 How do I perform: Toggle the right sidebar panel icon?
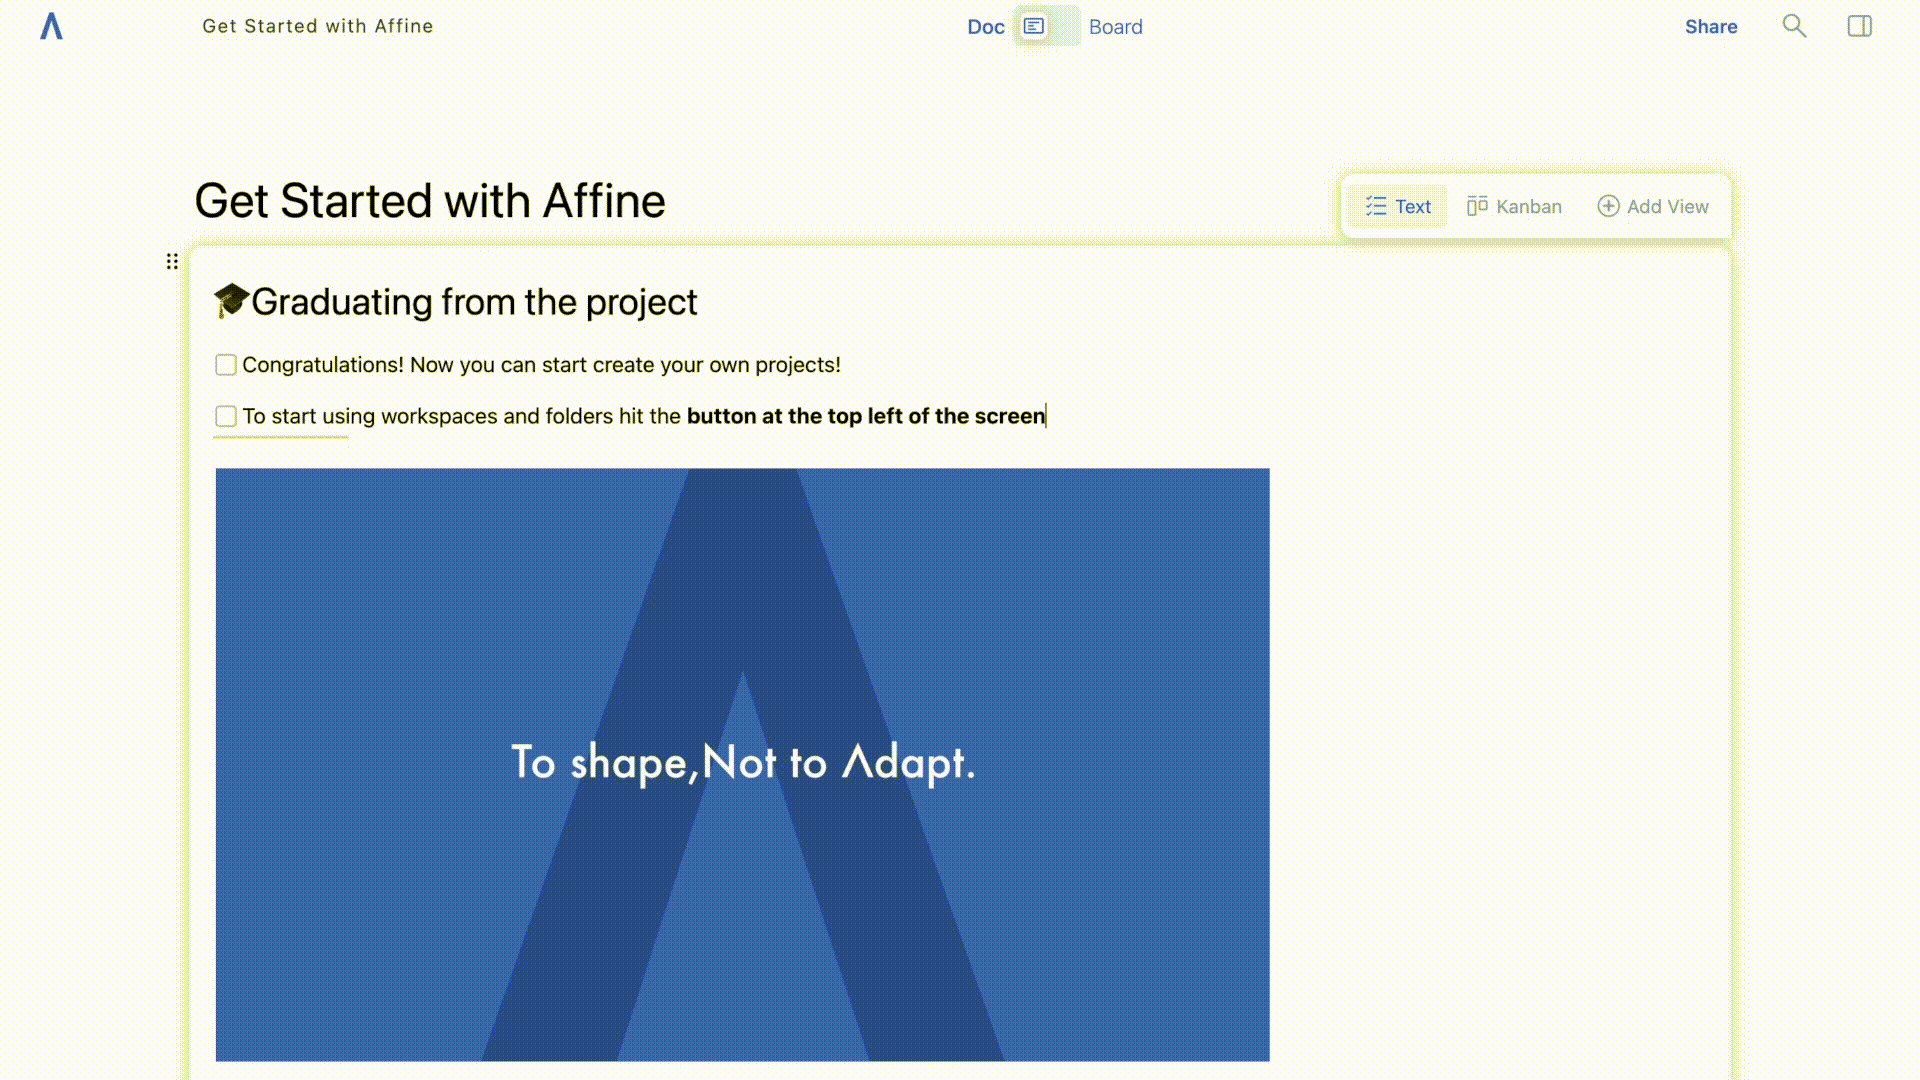click(x=1859, y=26)
